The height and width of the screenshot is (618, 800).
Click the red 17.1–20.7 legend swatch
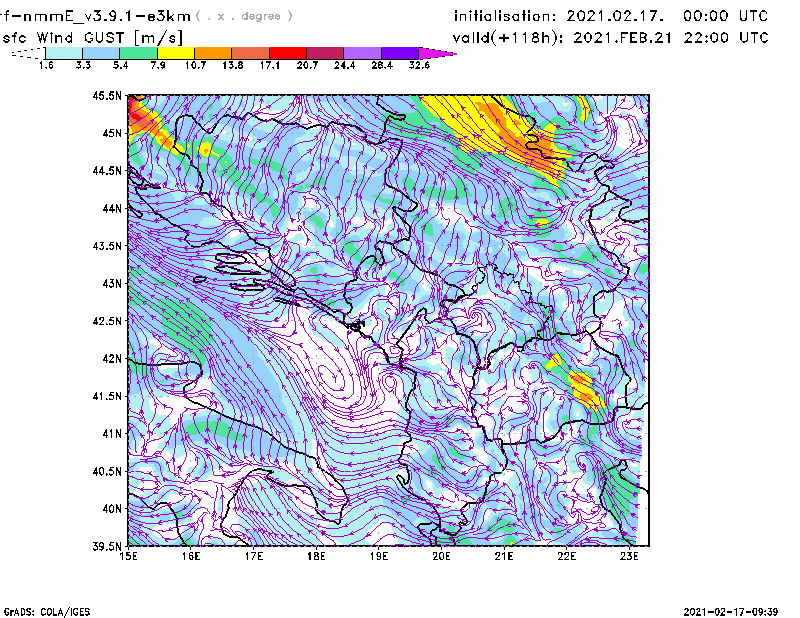[288, 53]
